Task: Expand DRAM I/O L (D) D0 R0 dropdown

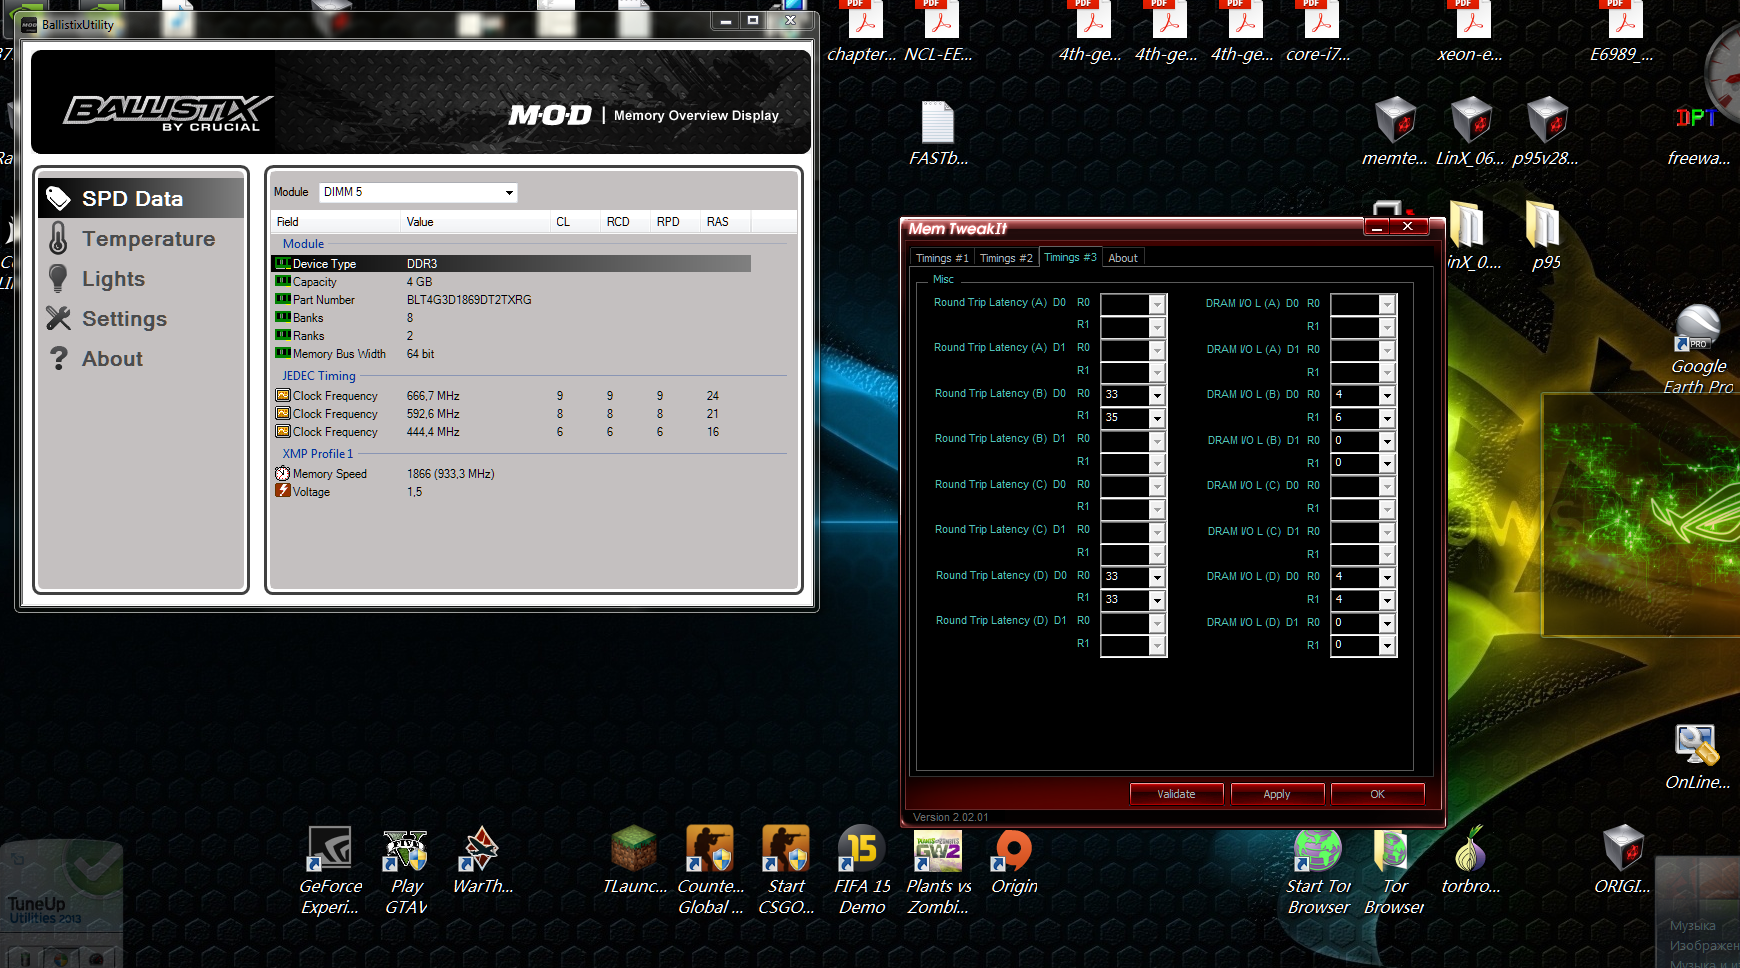Action: (1387, 577)
